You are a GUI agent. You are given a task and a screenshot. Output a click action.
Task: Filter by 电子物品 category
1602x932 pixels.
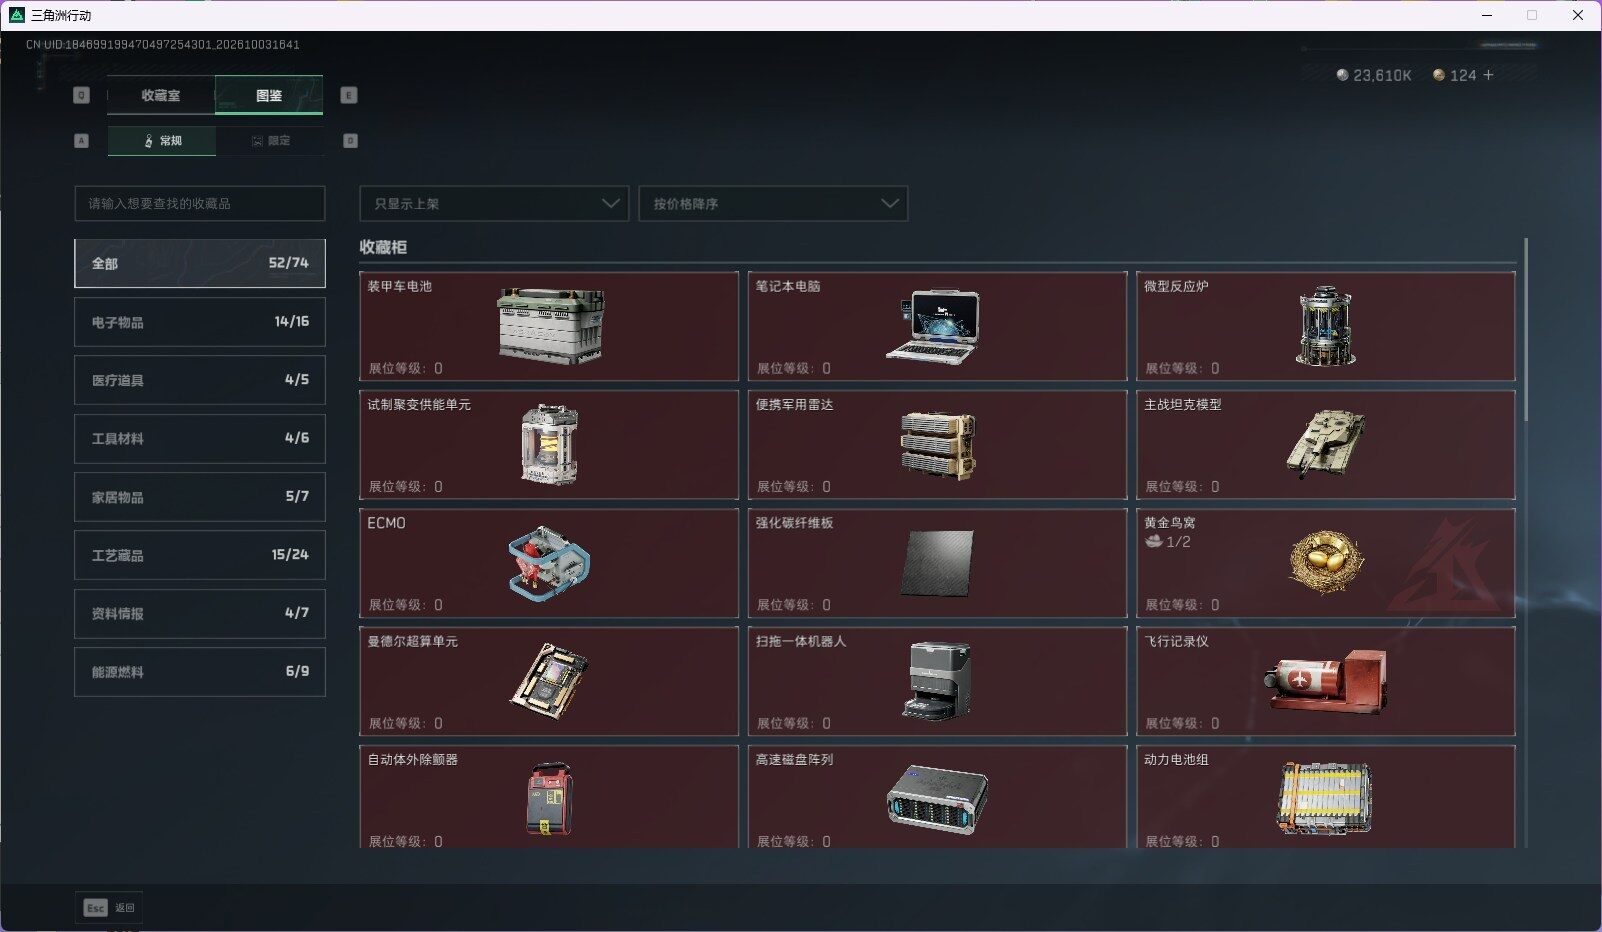pos(200,322)
